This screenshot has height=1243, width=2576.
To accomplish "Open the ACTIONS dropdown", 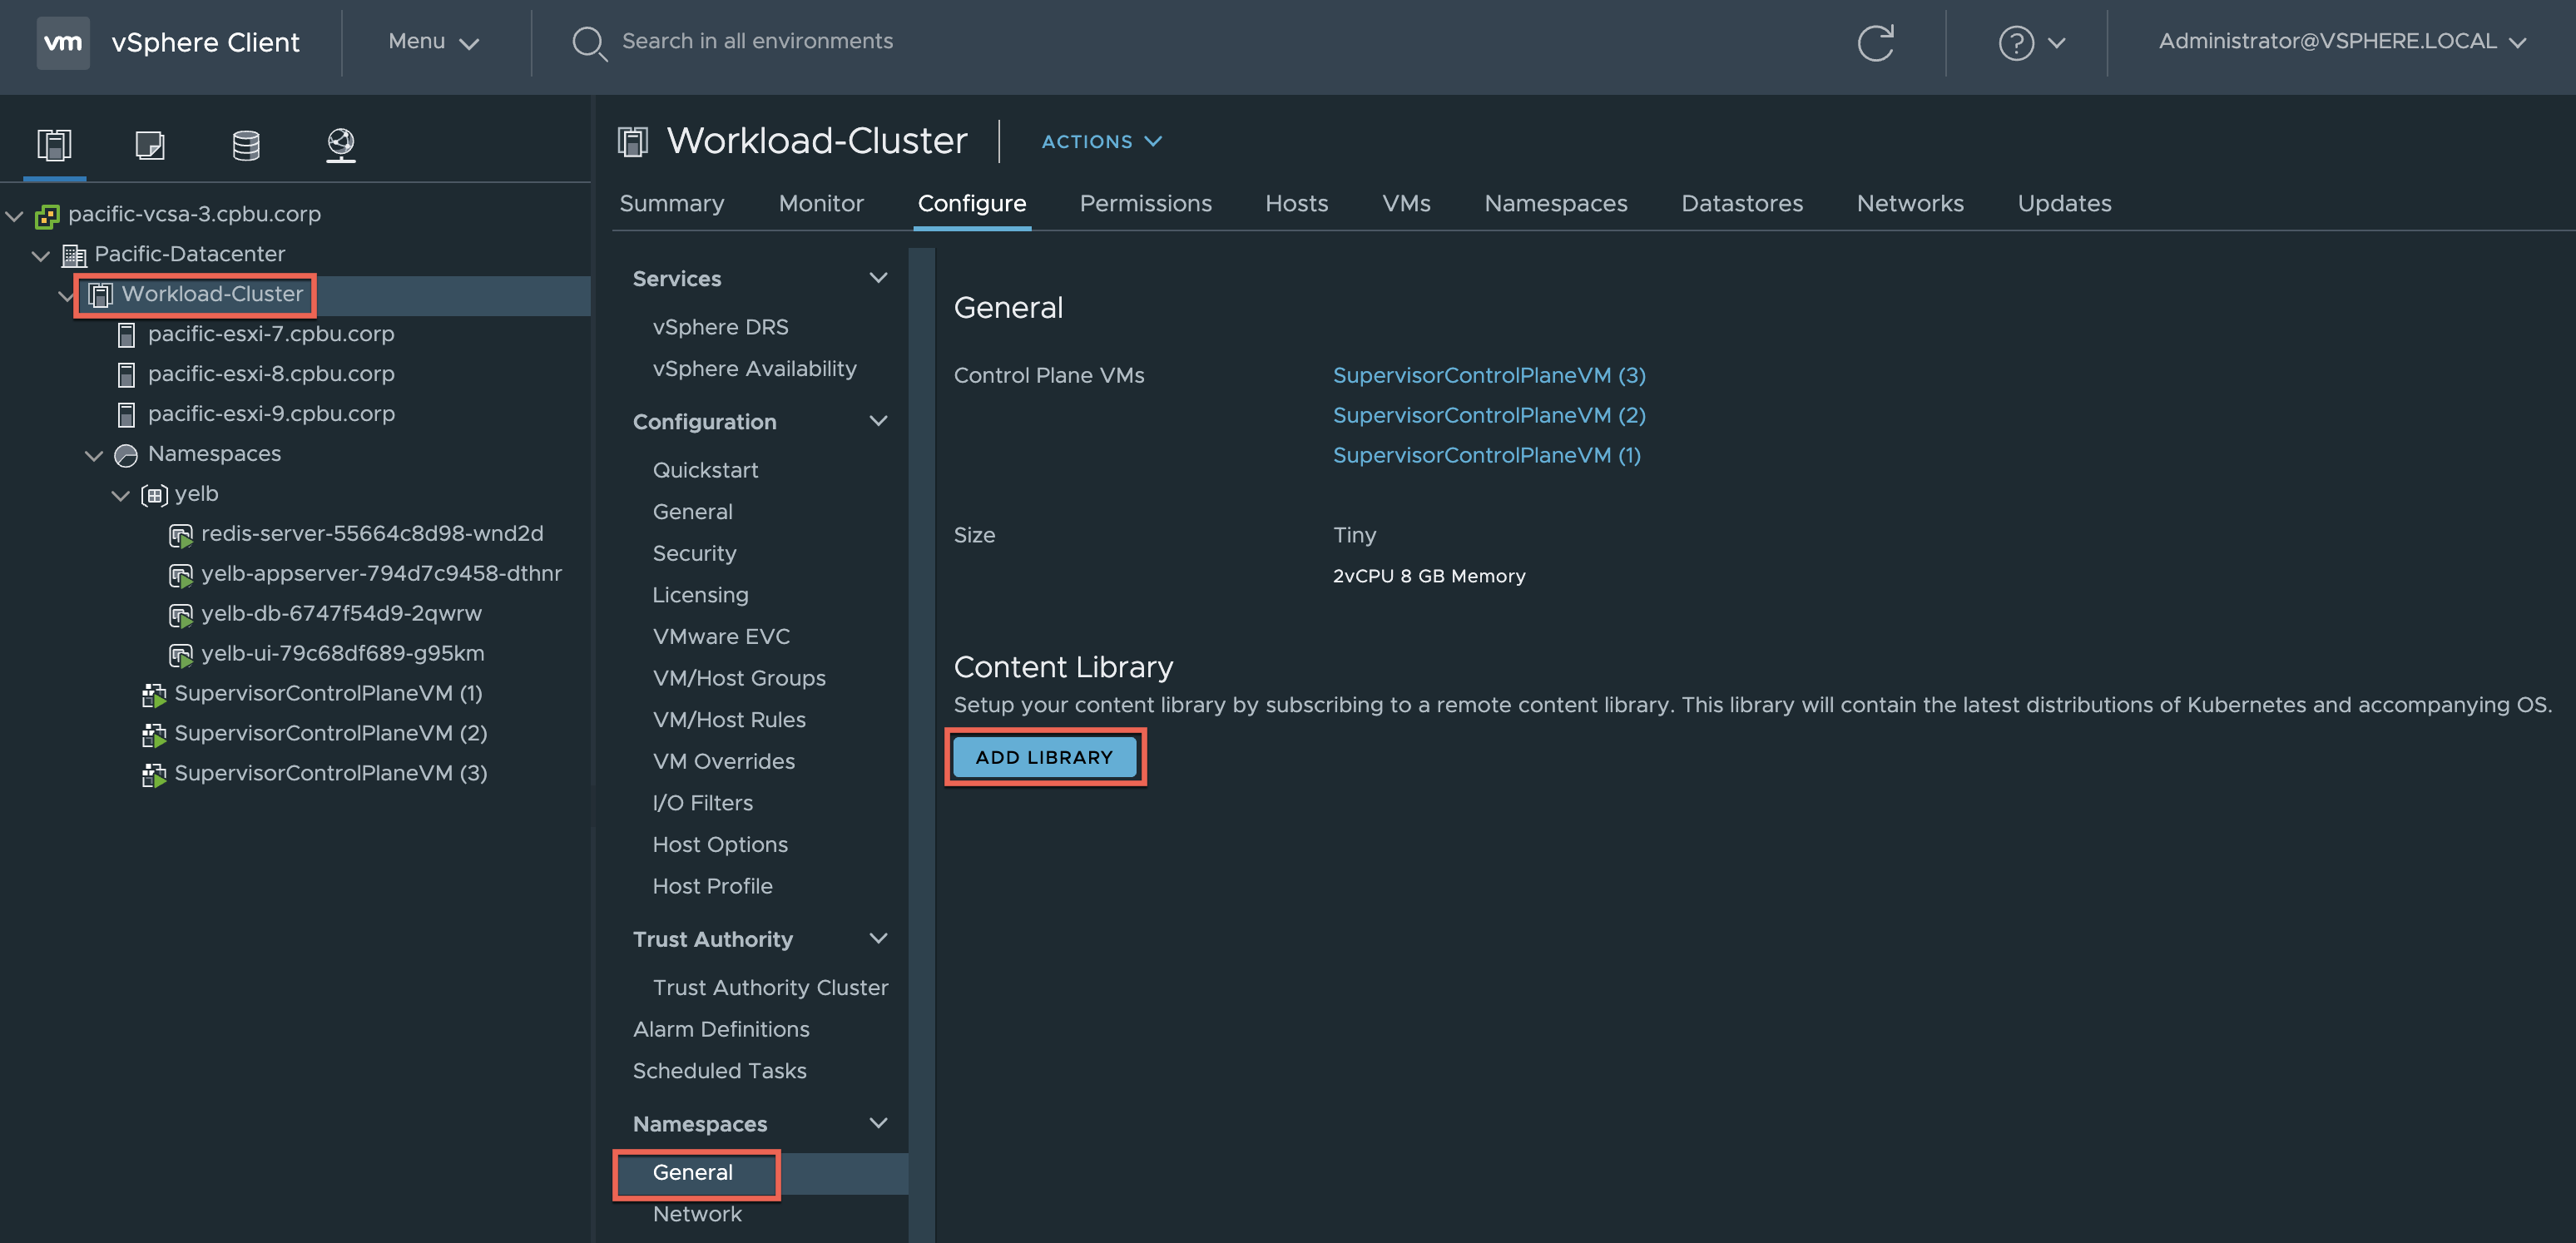I will pyautogui.click(x=1100, y=141).
